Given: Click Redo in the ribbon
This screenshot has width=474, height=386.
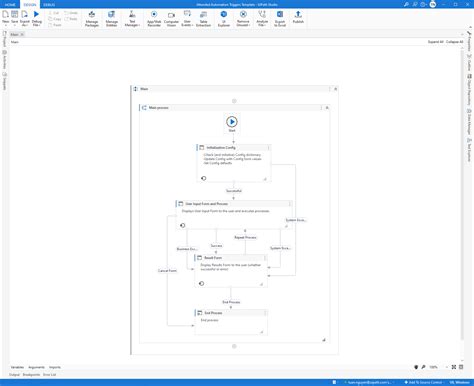Looking at the screenshot, I should pyautogui.click(x=71, y=19).
